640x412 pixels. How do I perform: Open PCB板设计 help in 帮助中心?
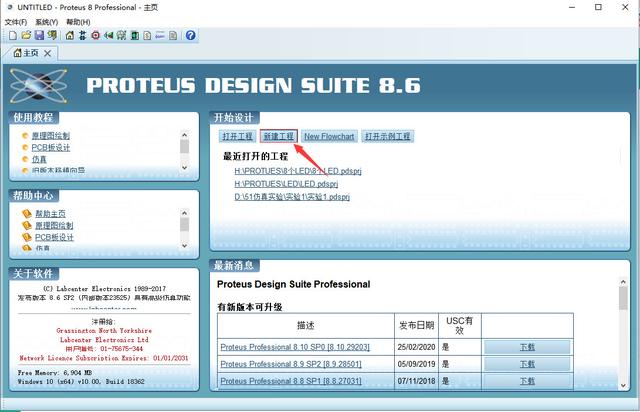54,237
